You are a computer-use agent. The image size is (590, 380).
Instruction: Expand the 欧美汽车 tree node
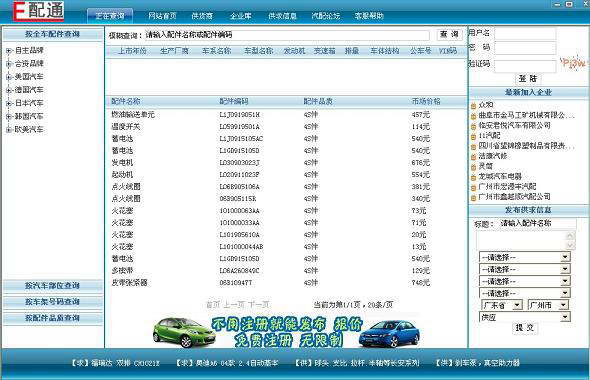pos(9,130)
